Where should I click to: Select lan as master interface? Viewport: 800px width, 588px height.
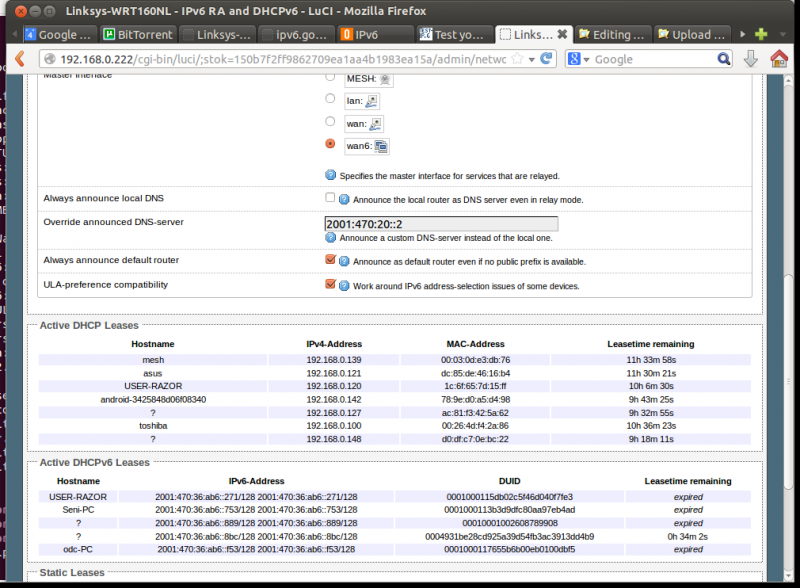(x=330, y=98)
